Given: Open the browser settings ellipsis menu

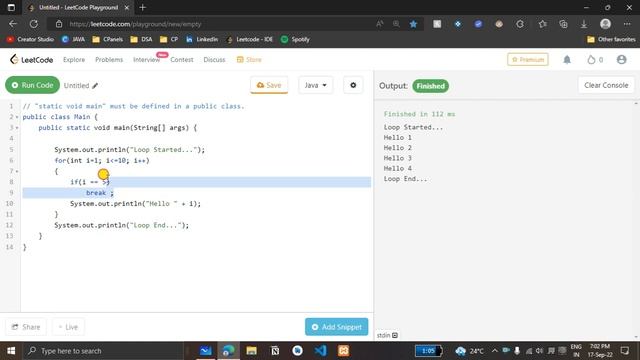Looking at the screenshot, I should tap(627, 24).
